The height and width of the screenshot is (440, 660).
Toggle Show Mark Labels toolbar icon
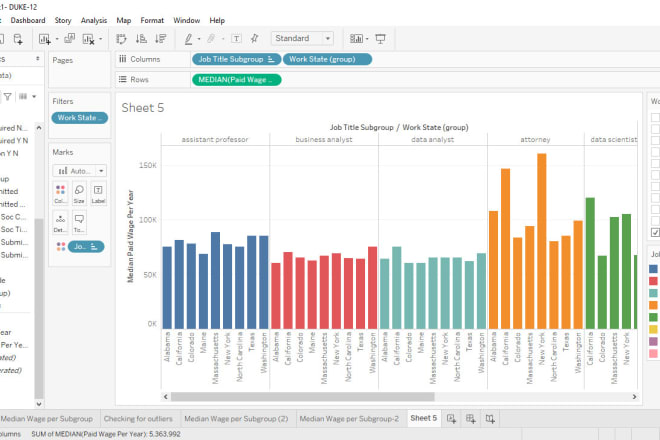tap(237, 39)
